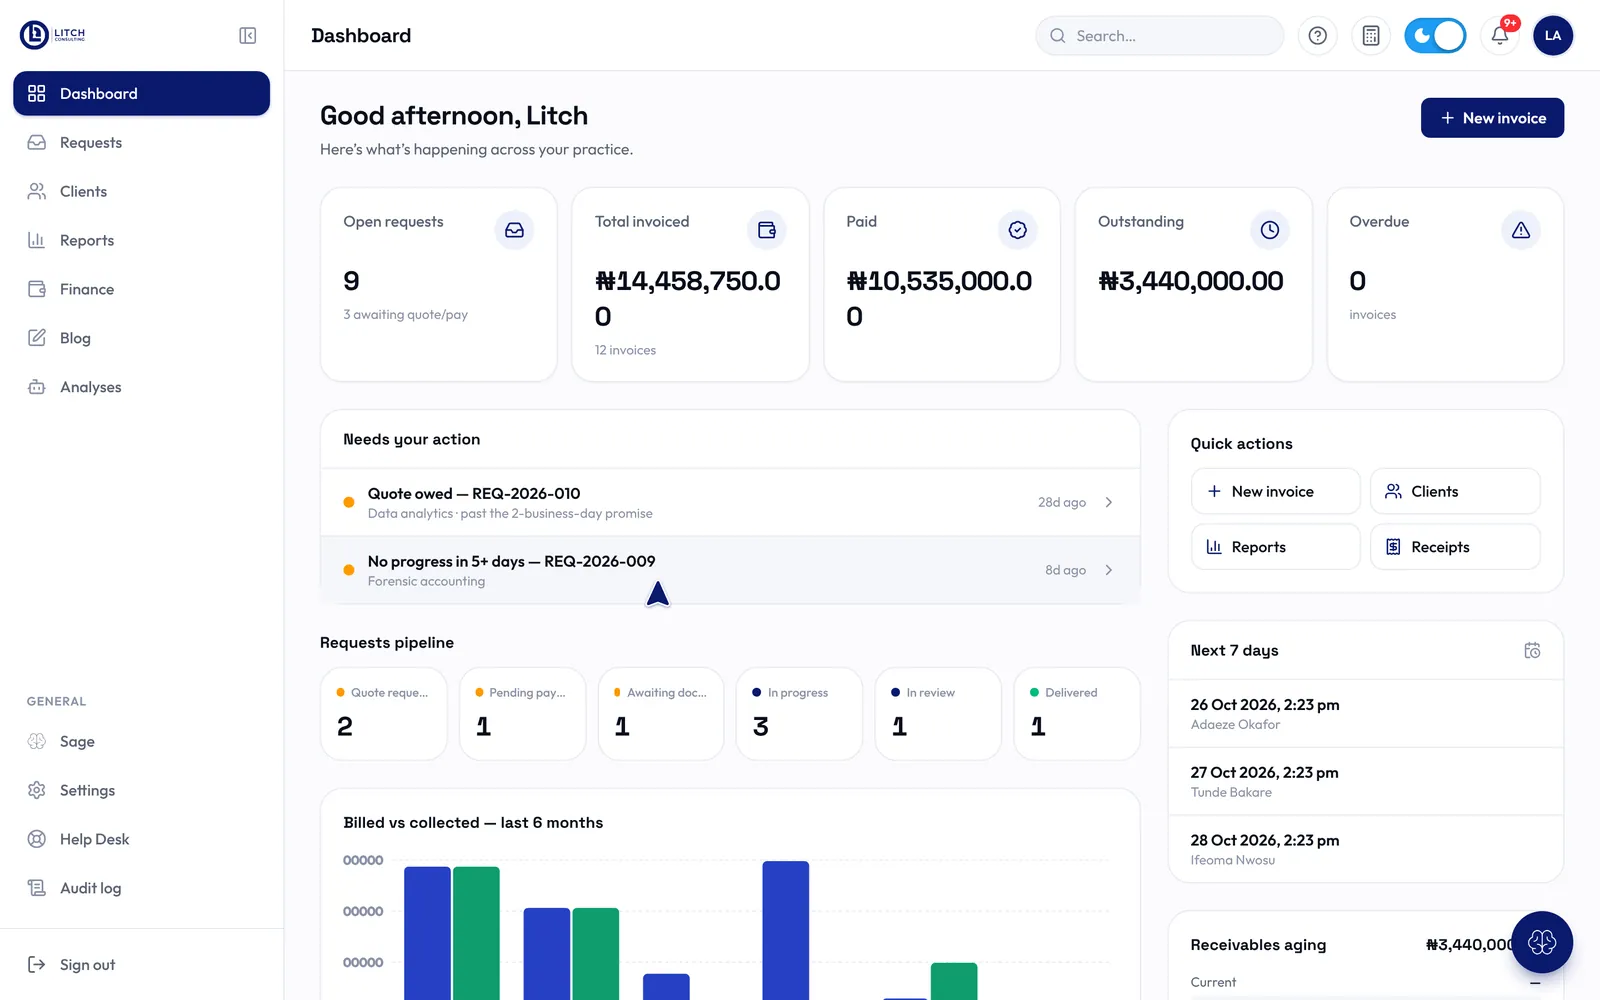1600x1000 pixels.
Task: Select the 27 Oct 2026 Tunde Bakare entry
Action: pos(1366,782)
